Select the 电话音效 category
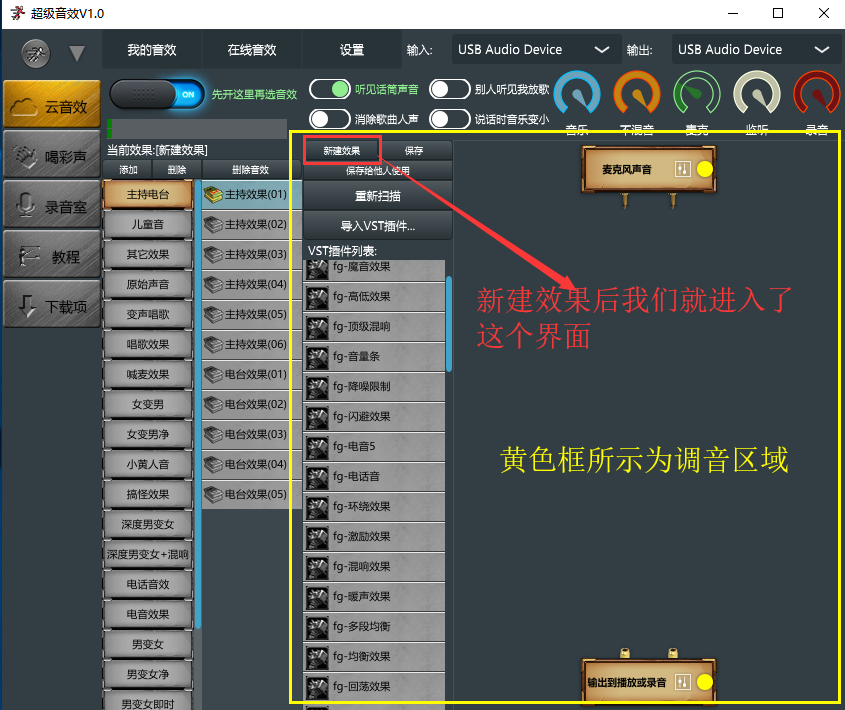The image size is (845, 710). click(x=148, y=584)
